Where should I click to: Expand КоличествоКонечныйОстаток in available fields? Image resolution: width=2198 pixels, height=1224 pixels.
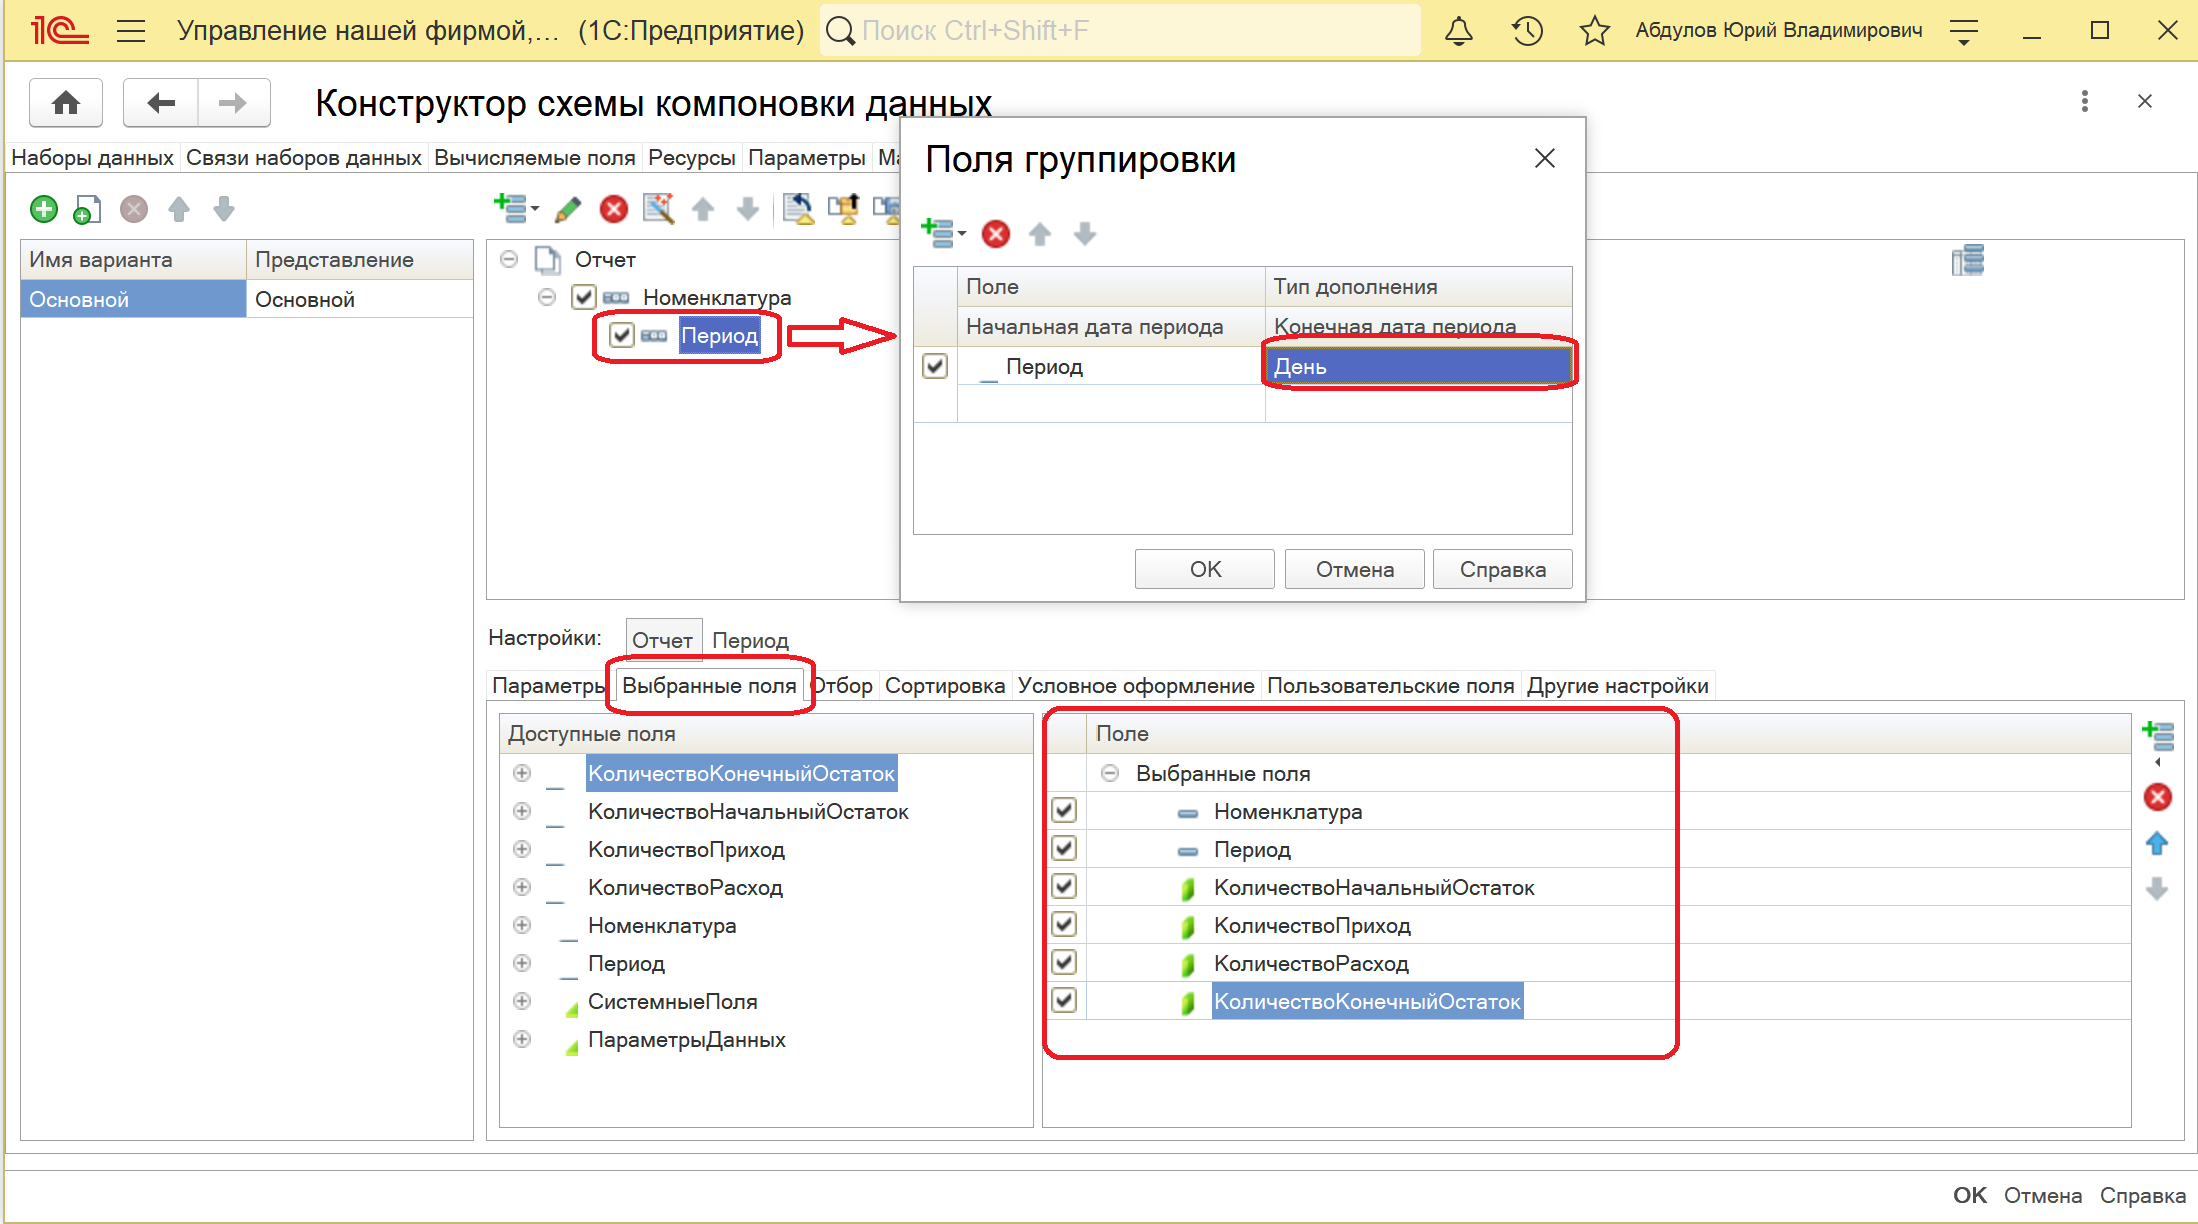coord(522,773)
